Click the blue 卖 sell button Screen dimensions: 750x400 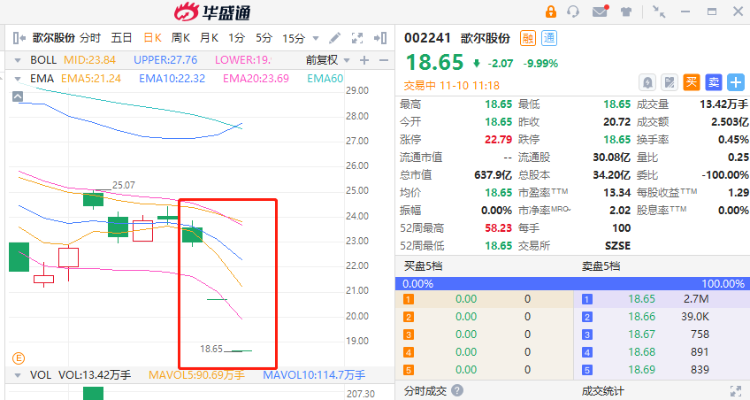click(713, 82)
